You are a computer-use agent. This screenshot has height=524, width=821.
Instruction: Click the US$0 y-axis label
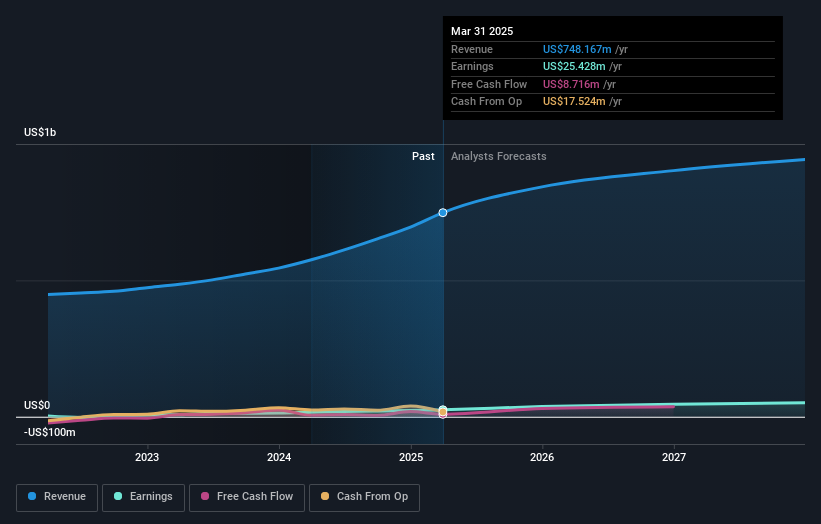point(37,405)
